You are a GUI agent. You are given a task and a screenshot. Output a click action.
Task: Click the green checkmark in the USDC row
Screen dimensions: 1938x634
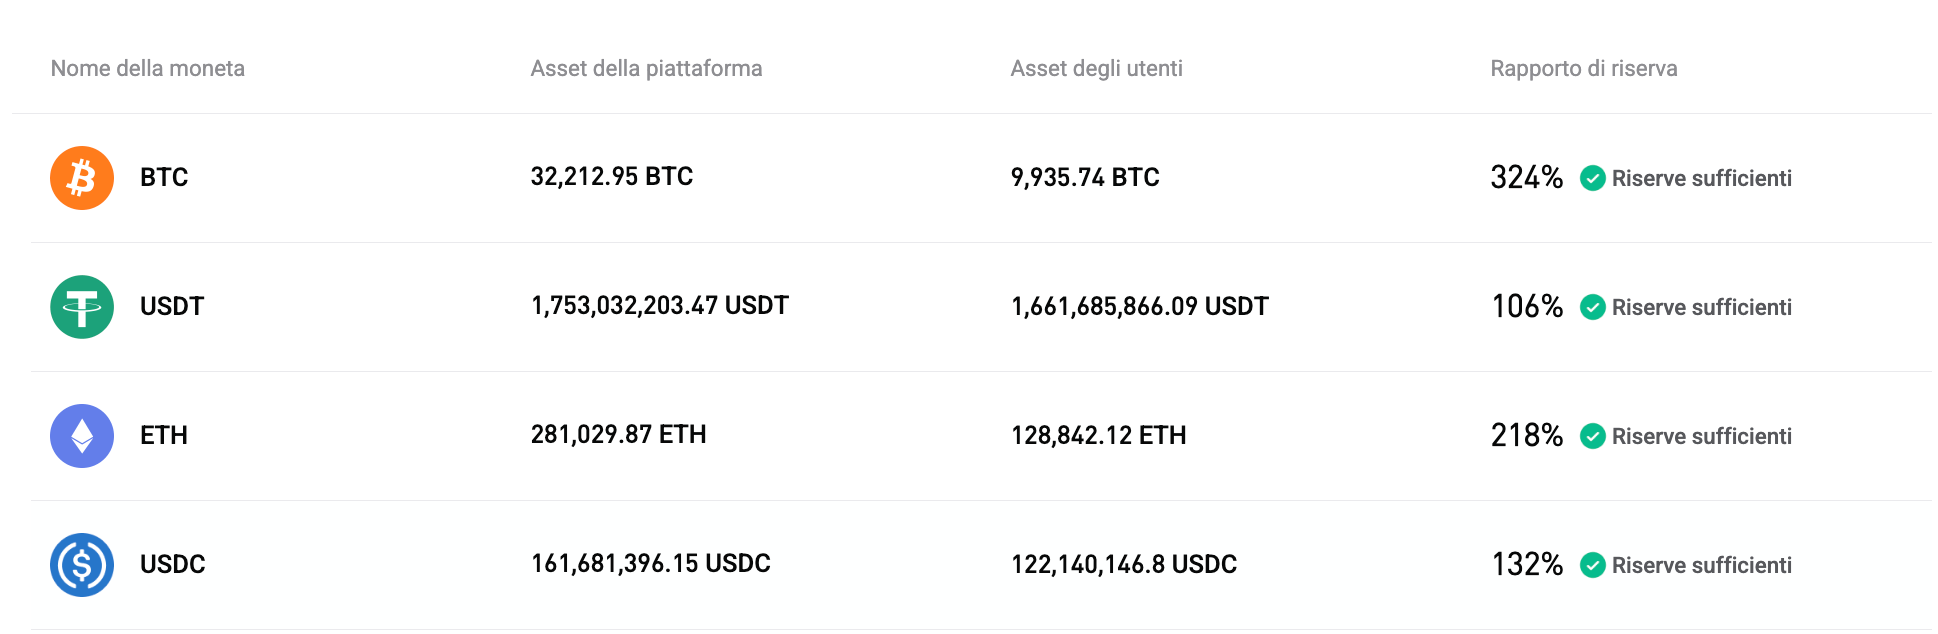tap(1593, 564)
